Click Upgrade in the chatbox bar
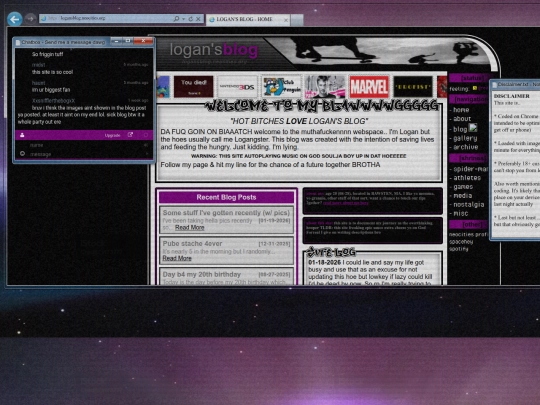This screenshot has width=540, height=405. click(112, 135)
